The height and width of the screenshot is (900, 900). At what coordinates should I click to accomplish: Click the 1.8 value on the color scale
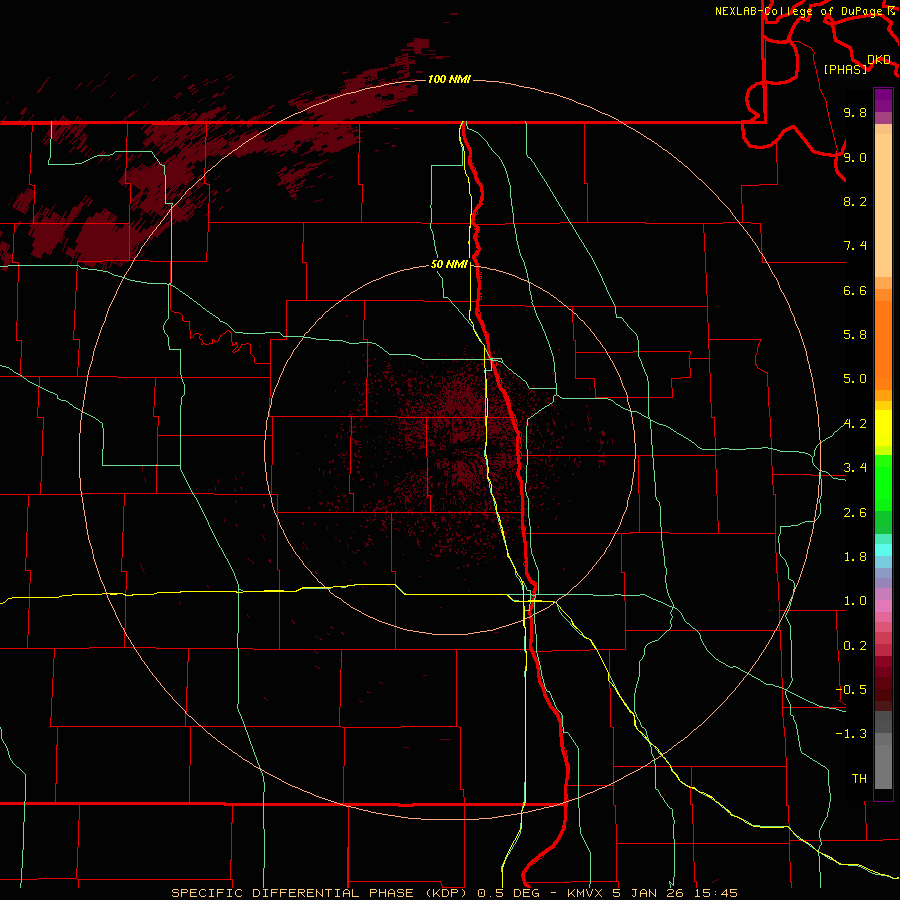(x=855, y=557)
